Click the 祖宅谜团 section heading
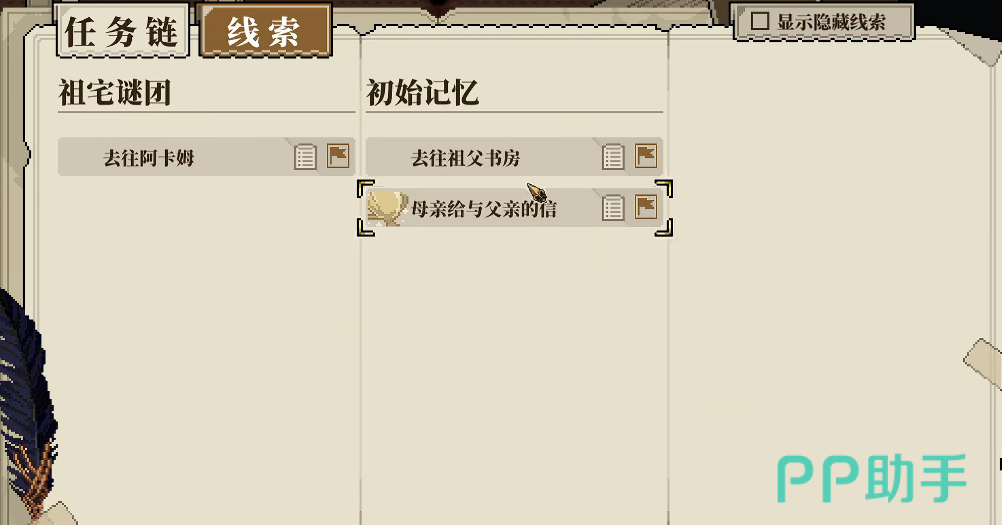Viewport: 1002px width, 525px height. tap(114, 93)
